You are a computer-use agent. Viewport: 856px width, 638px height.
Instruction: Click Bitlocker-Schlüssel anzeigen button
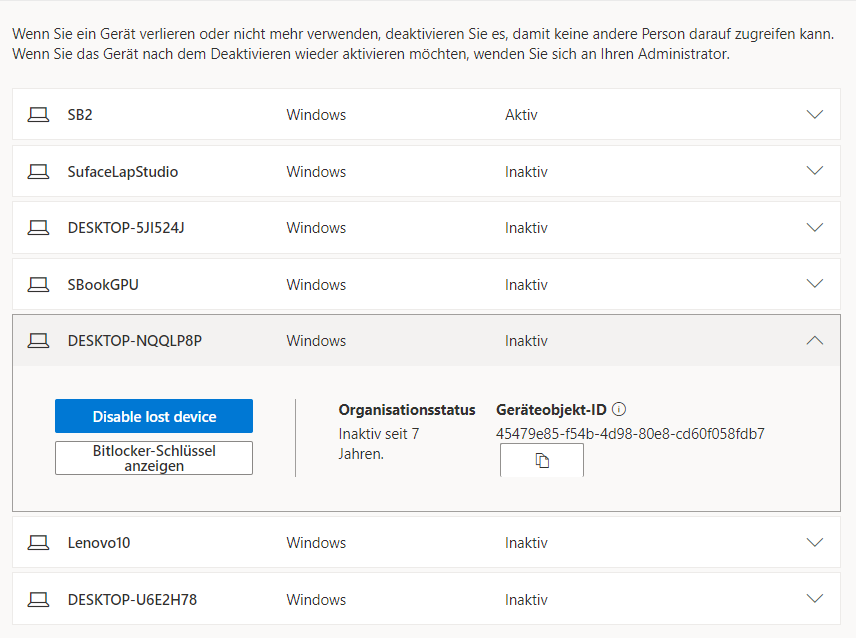(154, 458)
